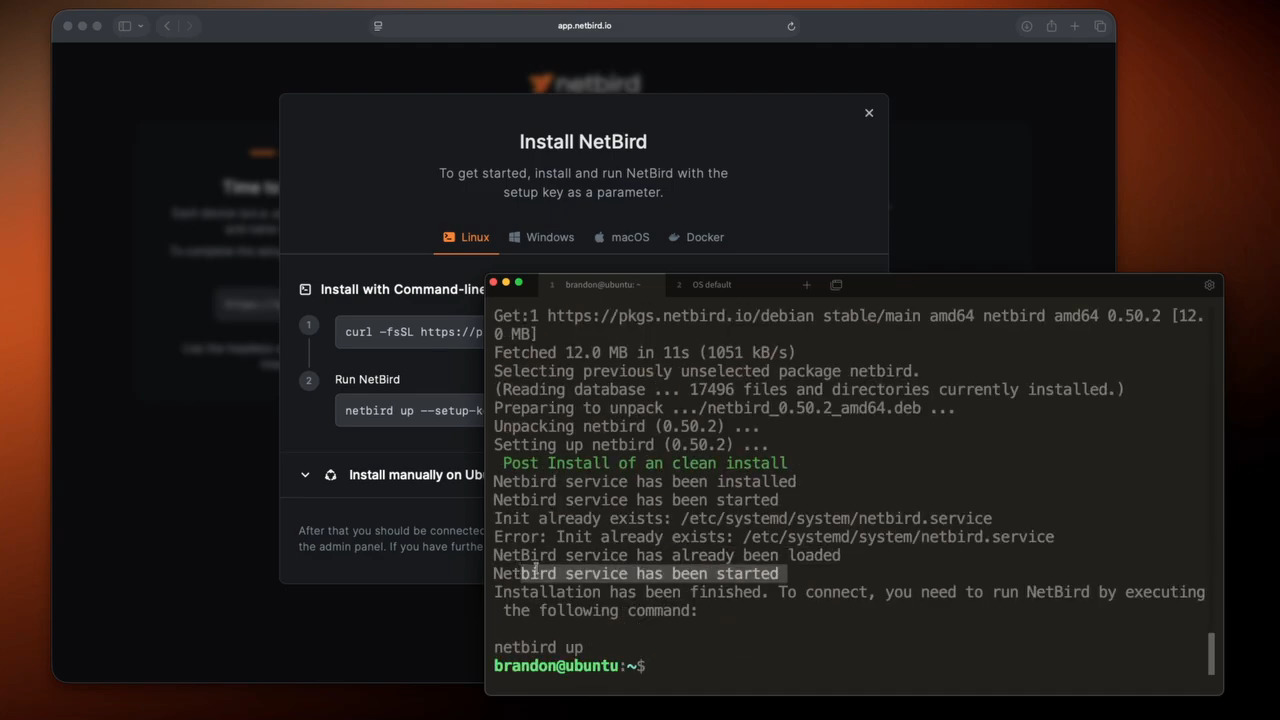Show Safari downloads
1280x720 pixels.
pos(1026,26)
